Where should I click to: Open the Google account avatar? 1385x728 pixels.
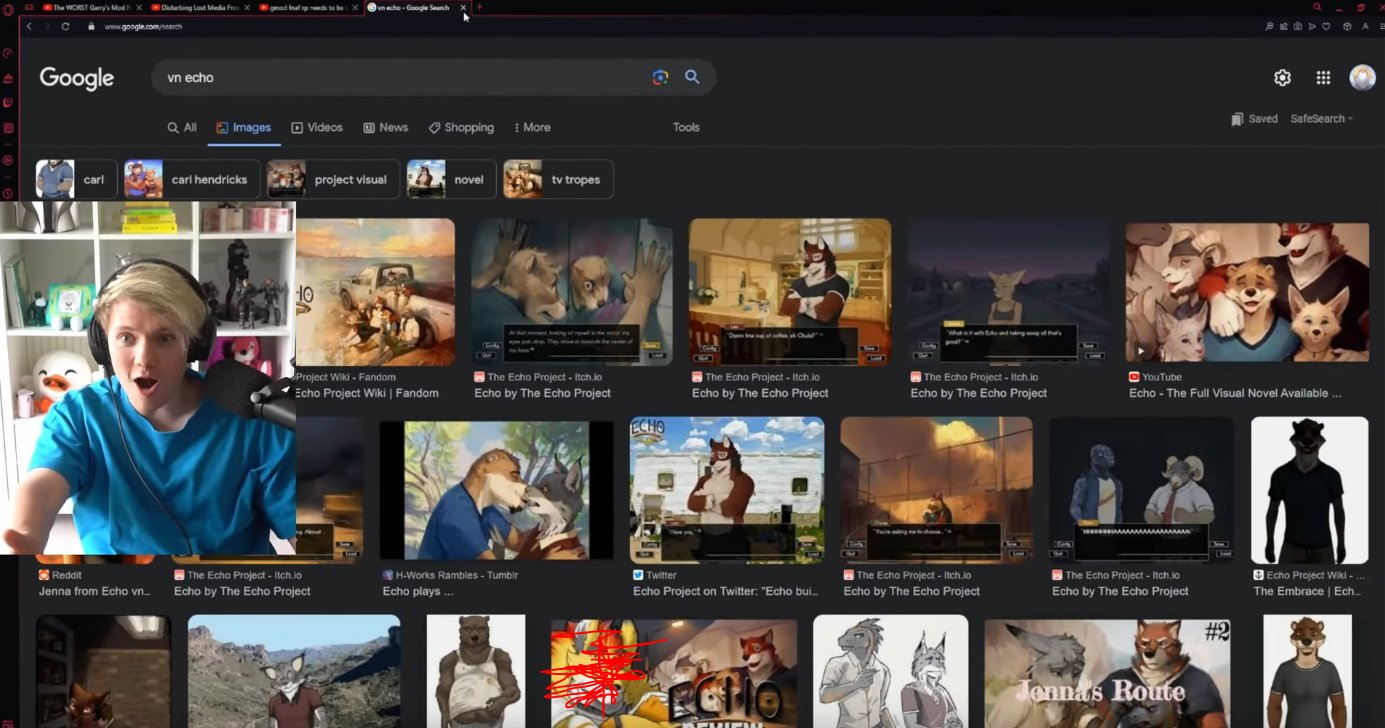click(x=1362, y=78)
